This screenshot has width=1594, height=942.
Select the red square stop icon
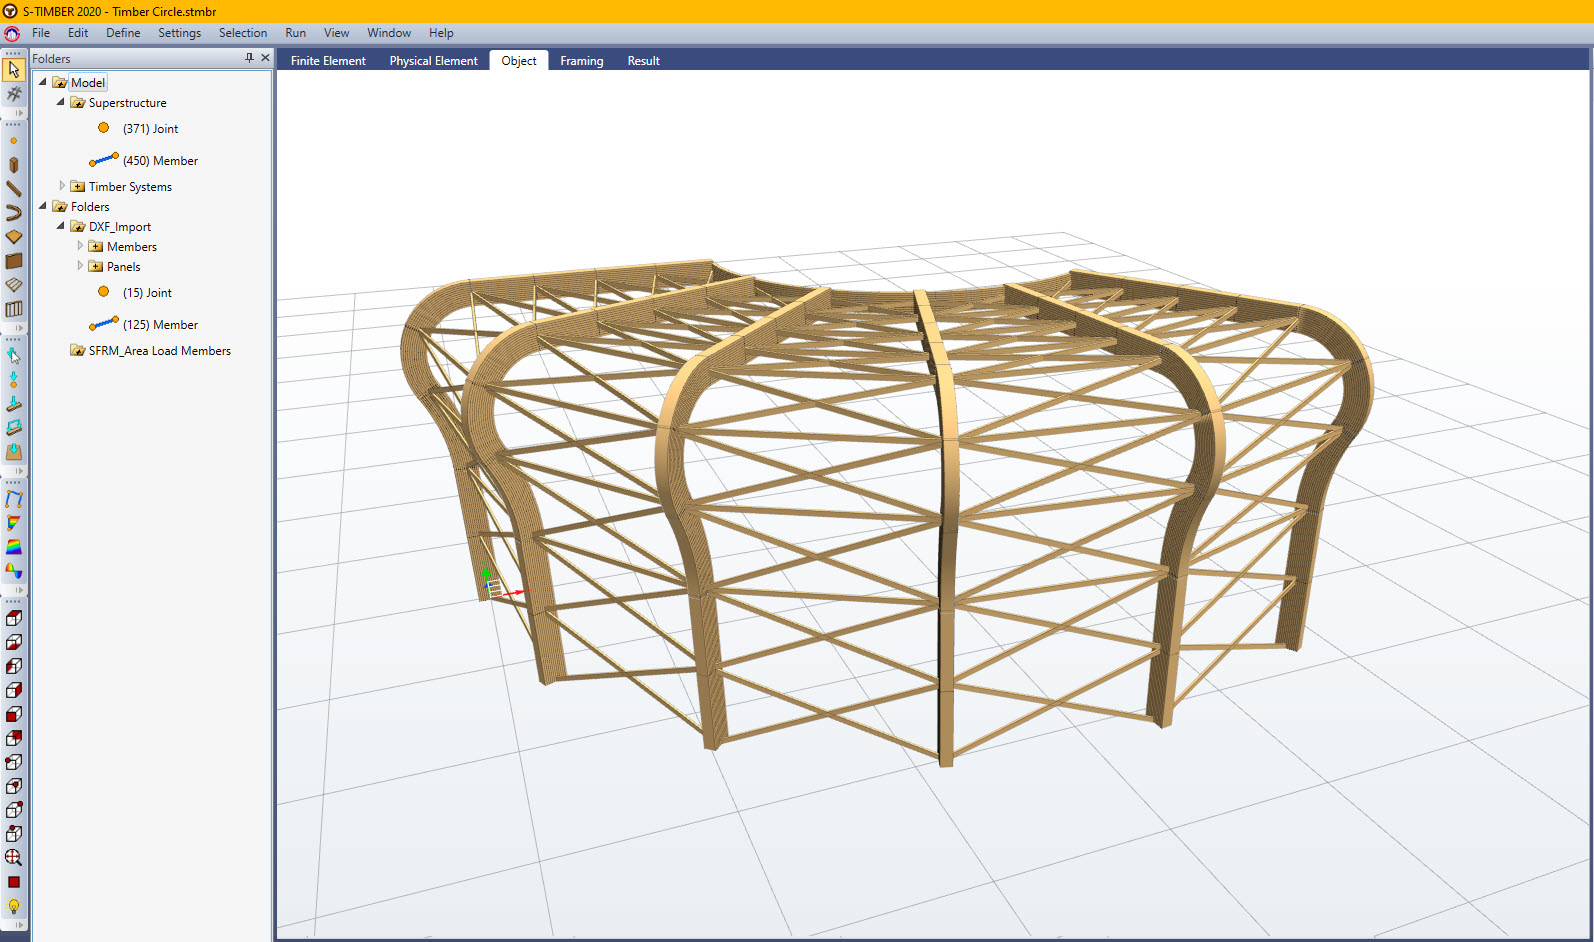(x=14, y=882)
